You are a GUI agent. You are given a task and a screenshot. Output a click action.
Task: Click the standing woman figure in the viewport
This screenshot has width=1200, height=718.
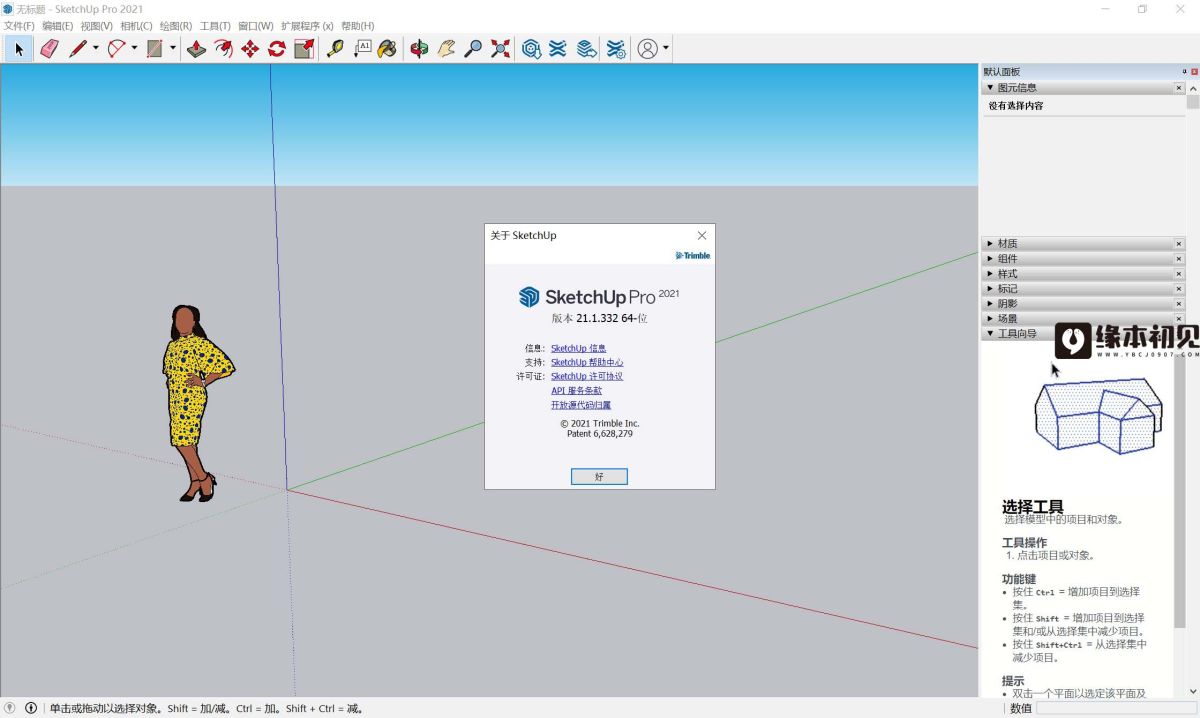197,403
